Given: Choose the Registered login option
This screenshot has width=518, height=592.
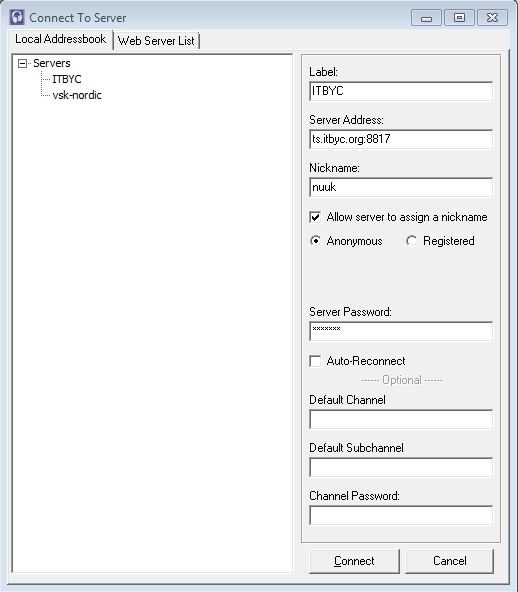Looking at the screenshot, I should tap(411, 241).
